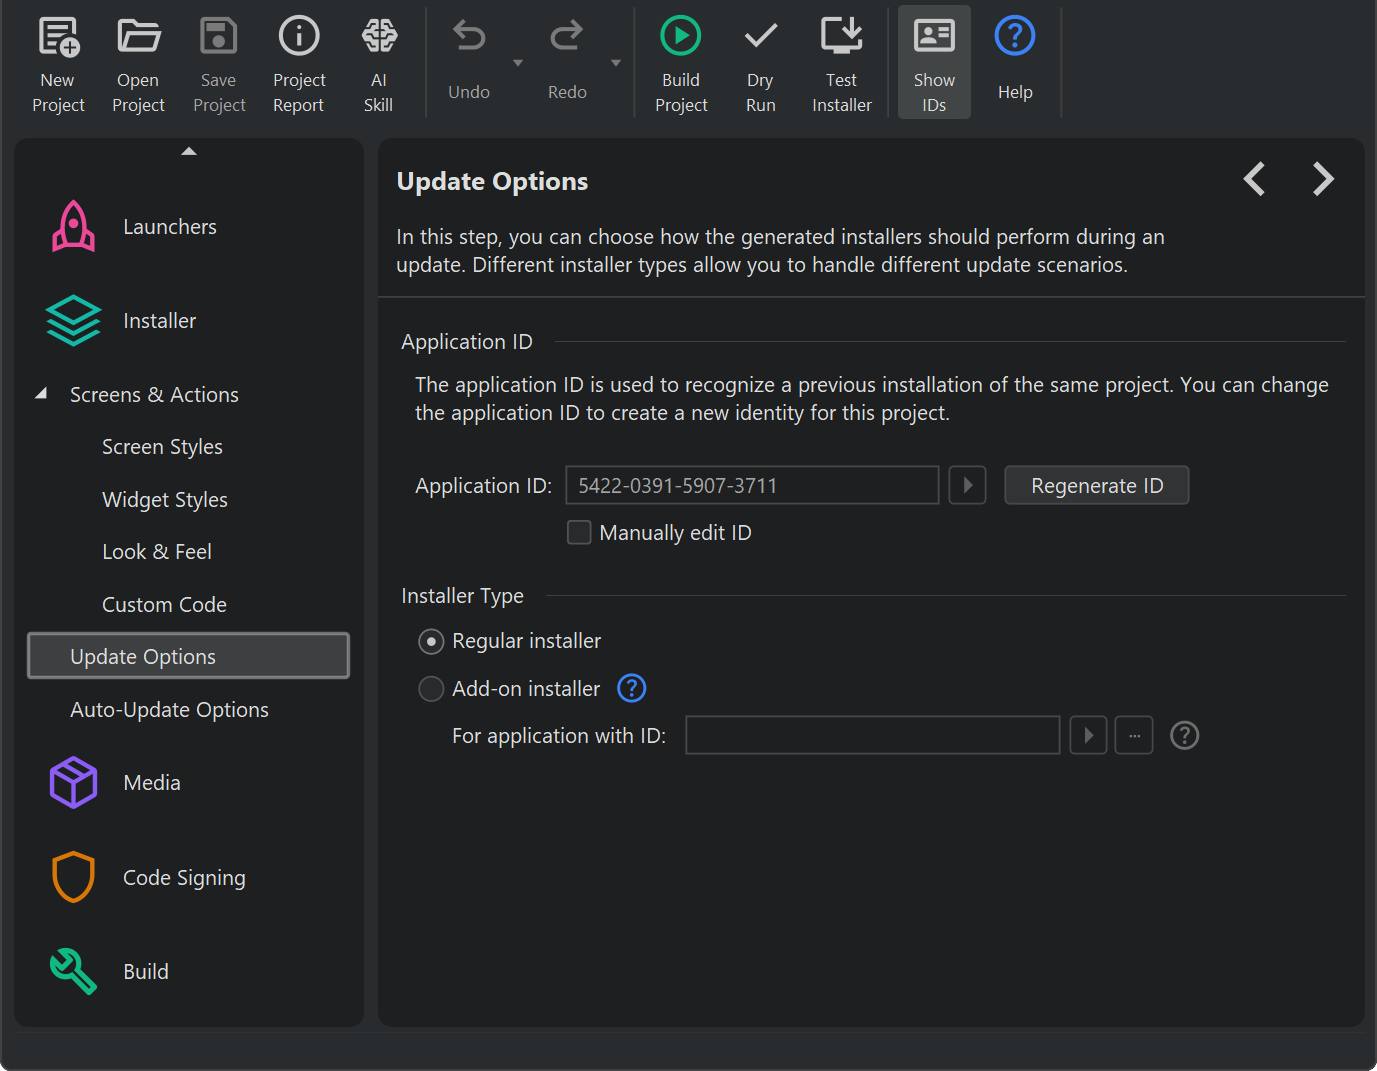Go to next step with right chevron
Image resolution: width=1377 pixels, height=1071 pixels.
pyautogui.click(x=1323, y=179)
